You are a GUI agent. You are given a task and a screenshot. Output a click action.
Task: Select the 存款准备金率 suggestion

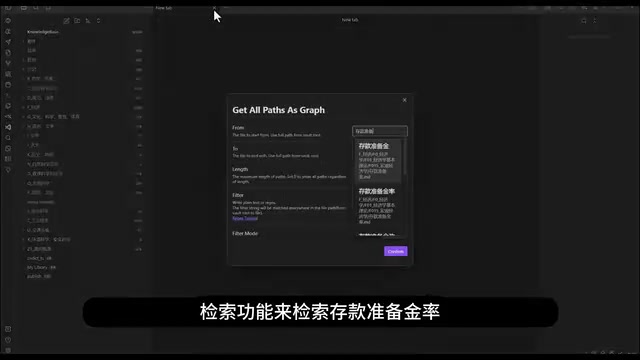[x=378, y=207]
